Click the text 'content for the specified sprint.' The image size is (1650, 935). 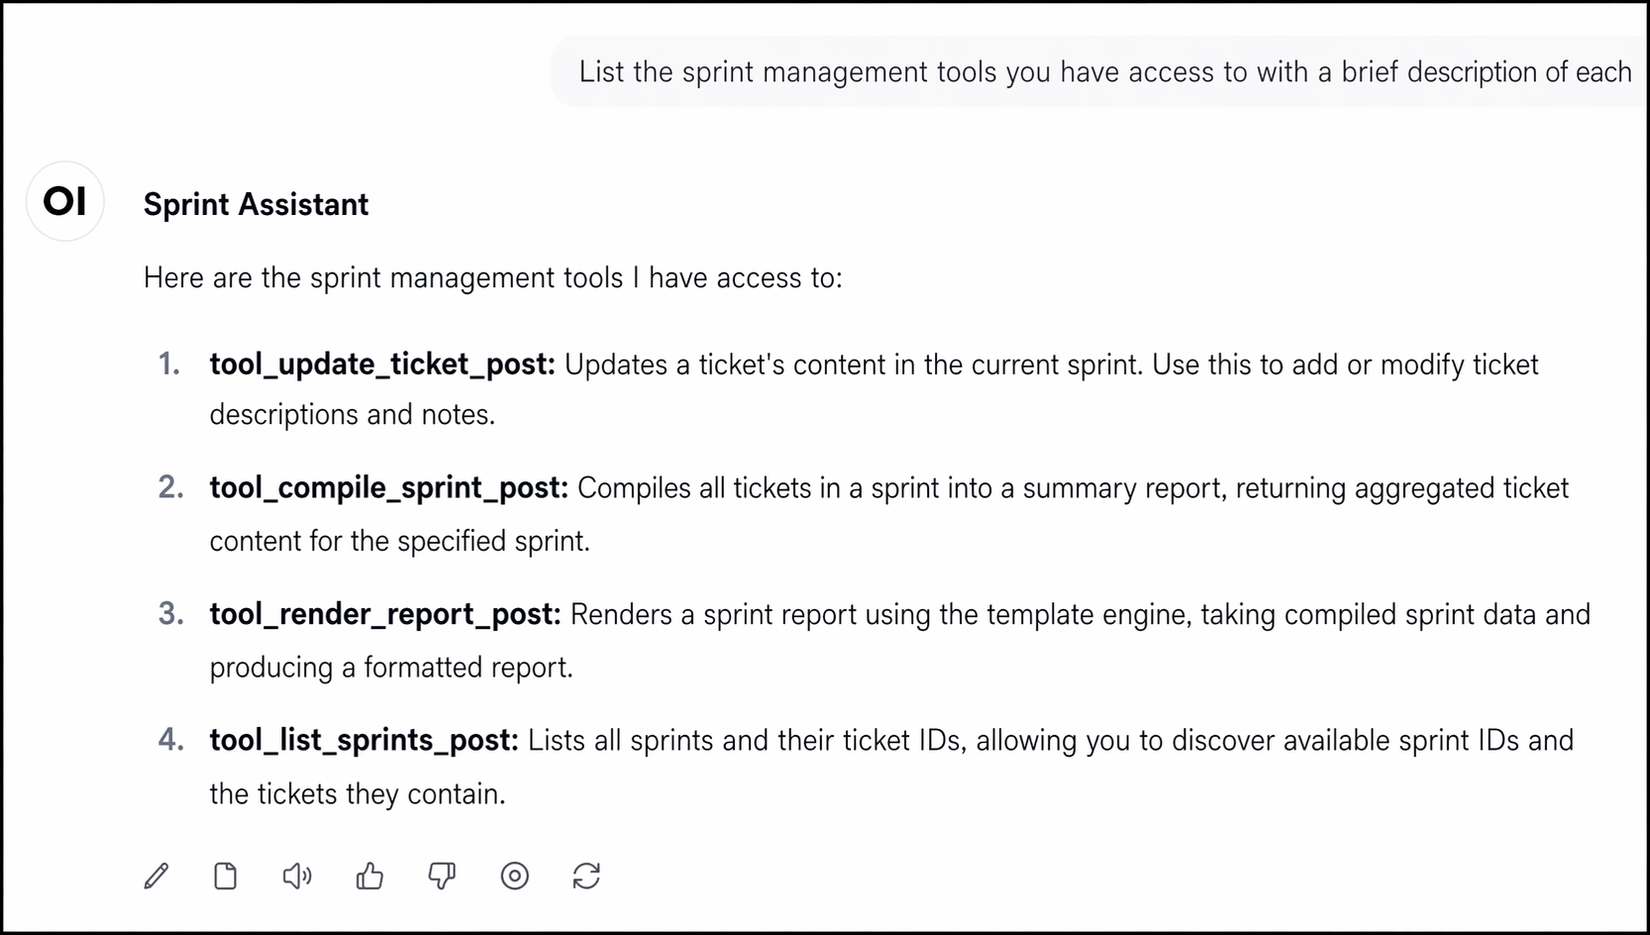(400, 541)
